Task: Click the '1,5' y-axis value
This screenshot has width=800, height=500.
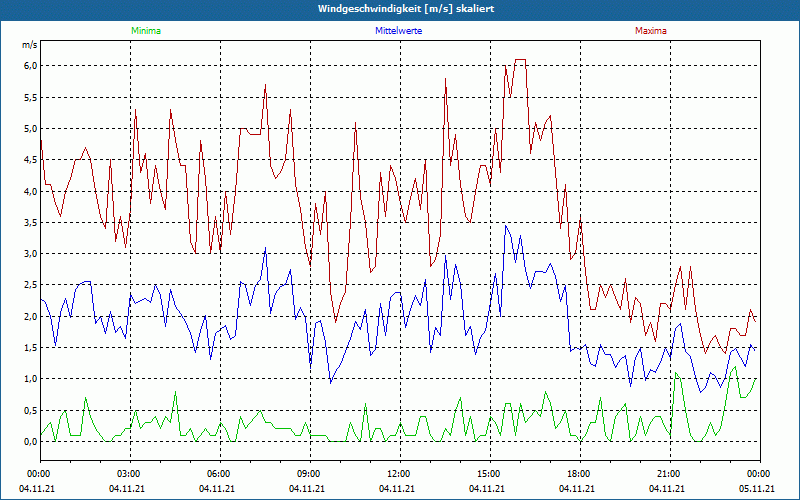Action: coord(31,347)
